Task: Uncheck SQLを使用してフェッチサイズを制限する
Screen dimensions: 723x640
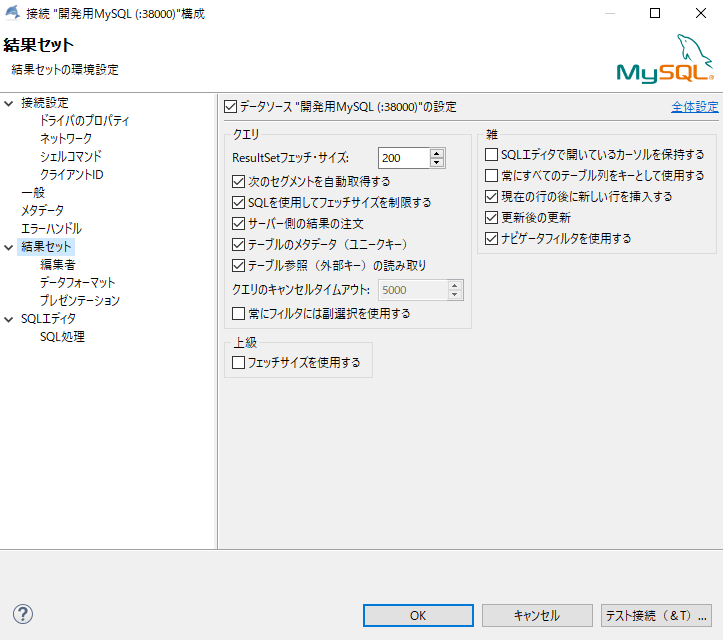Action: tap(238, 202)
